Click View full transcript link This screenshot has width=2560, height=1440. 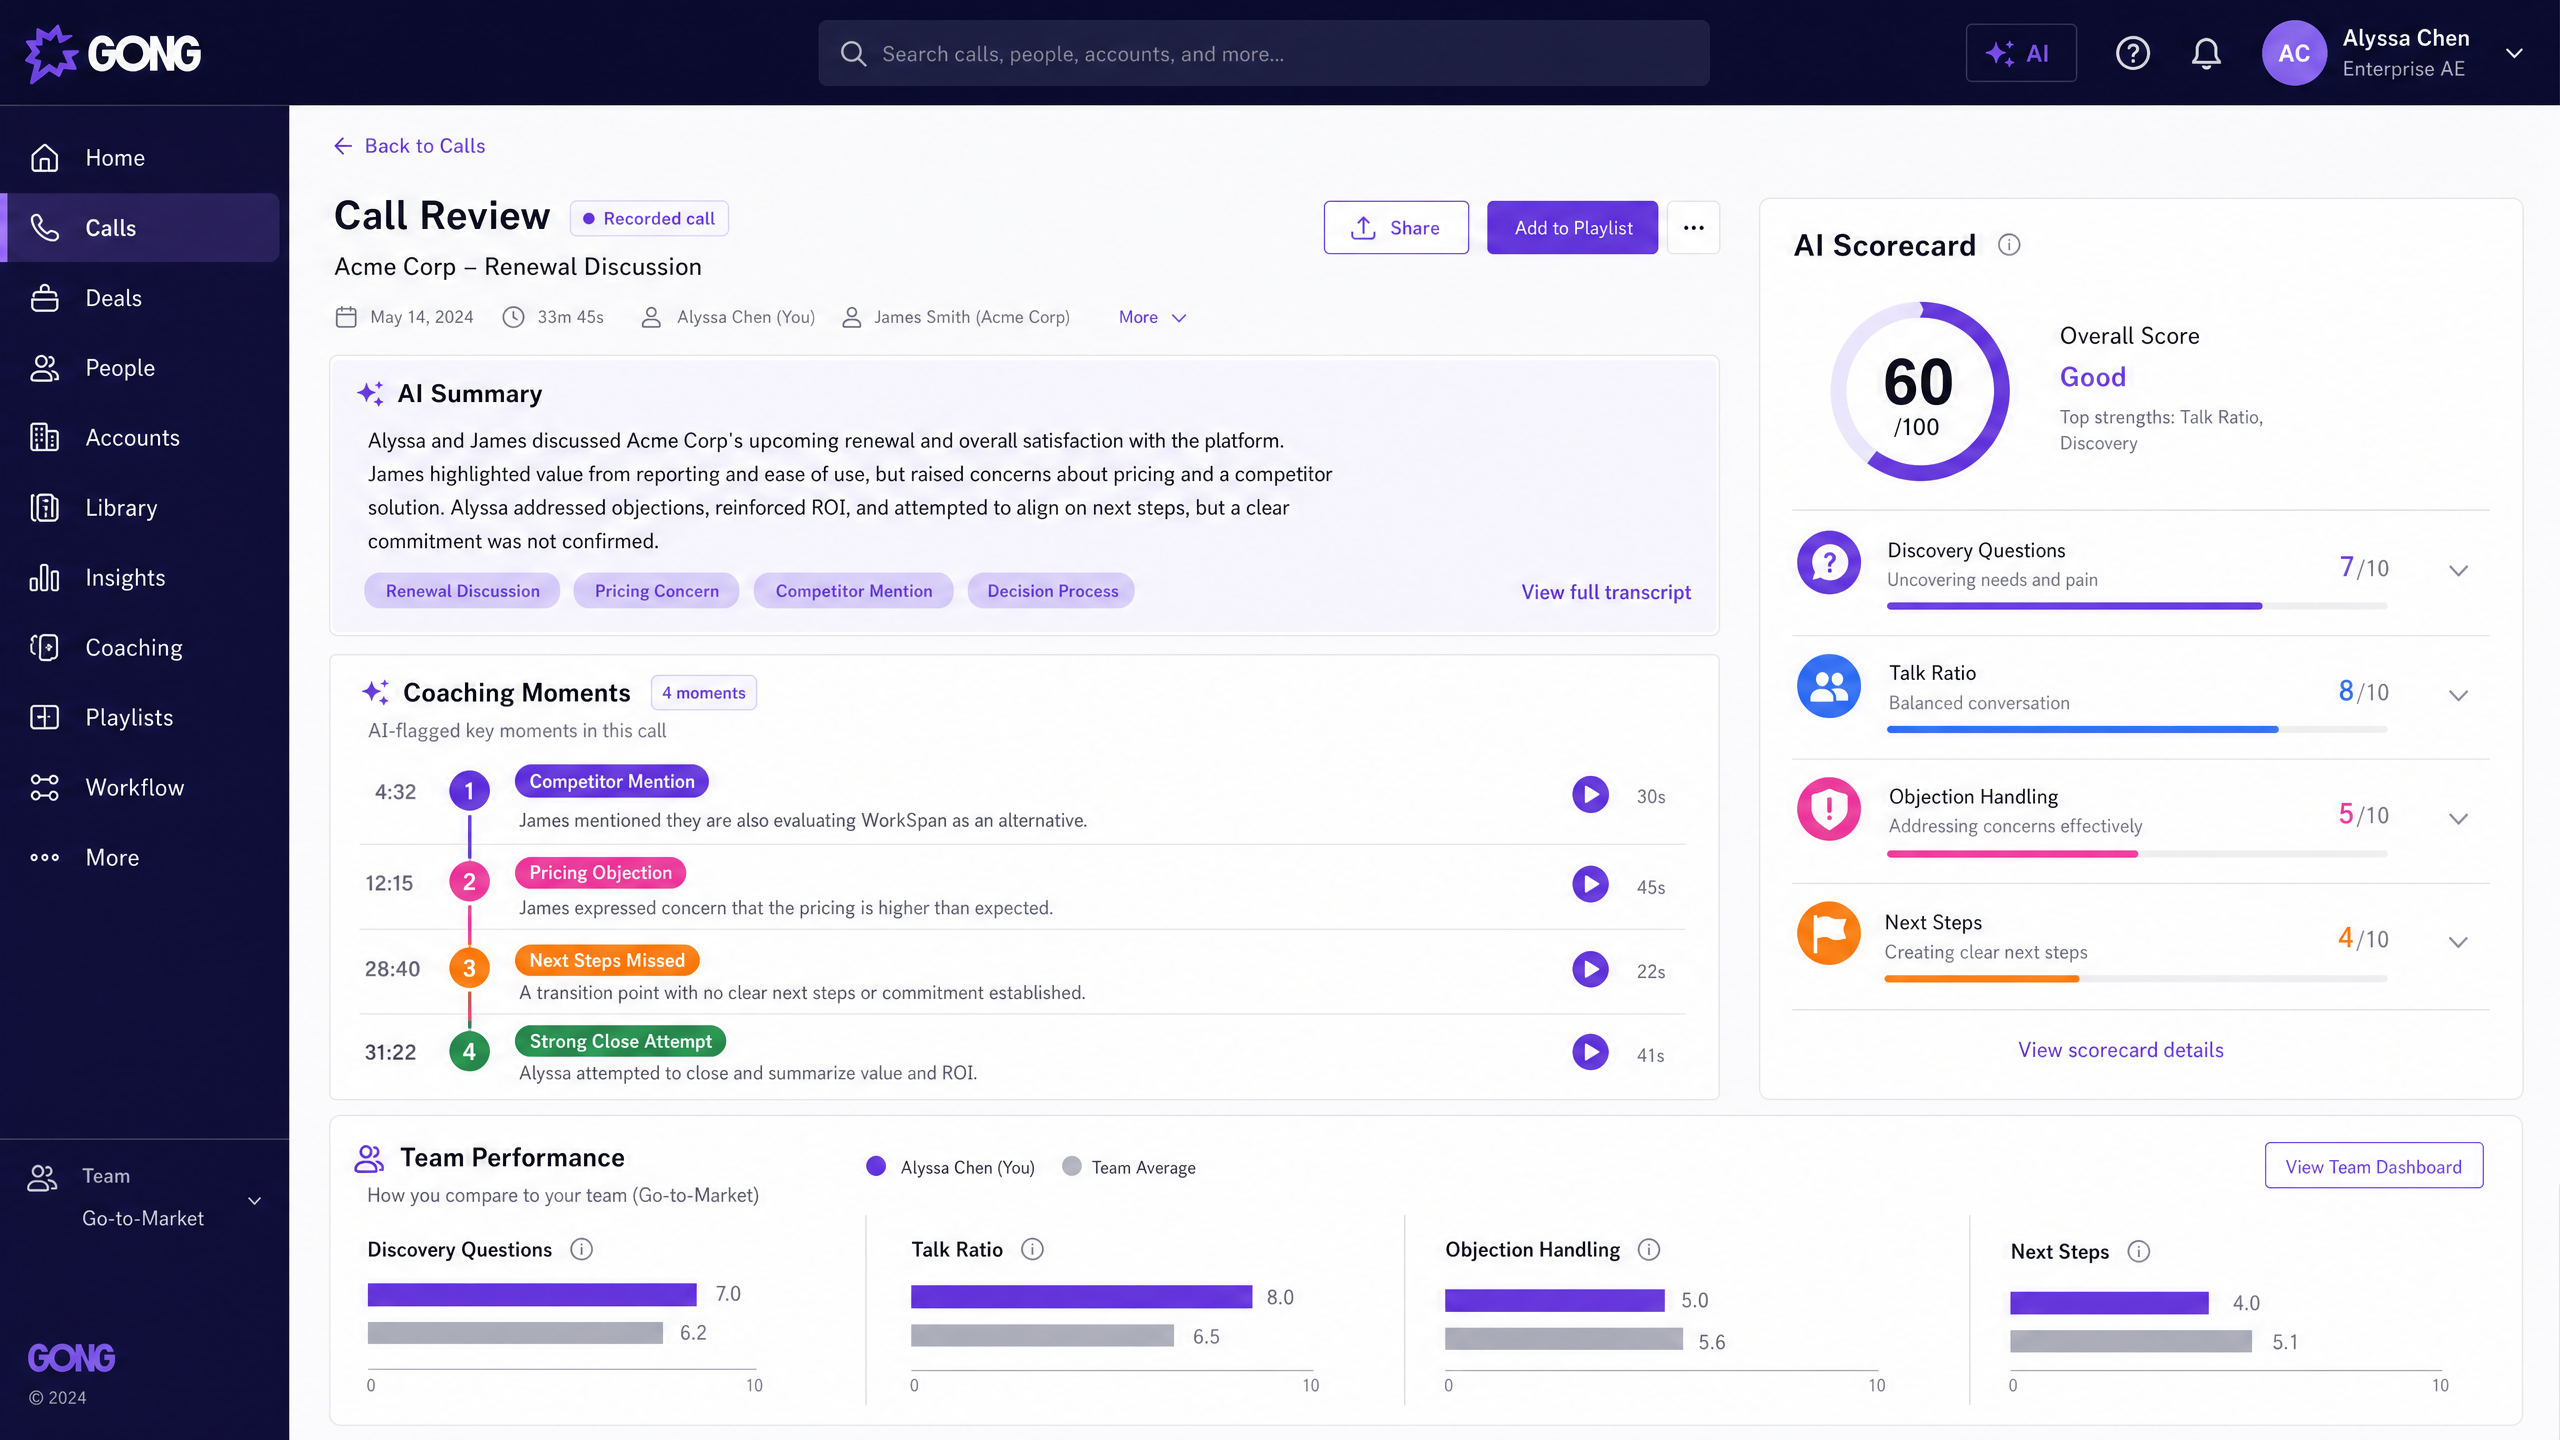coord(1606,592)
